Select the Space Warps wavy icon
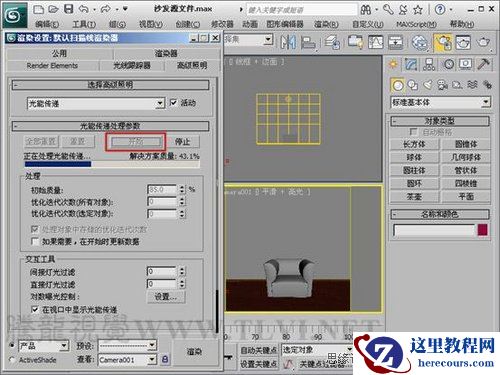The image size is (500, 375). pos(472,85)
